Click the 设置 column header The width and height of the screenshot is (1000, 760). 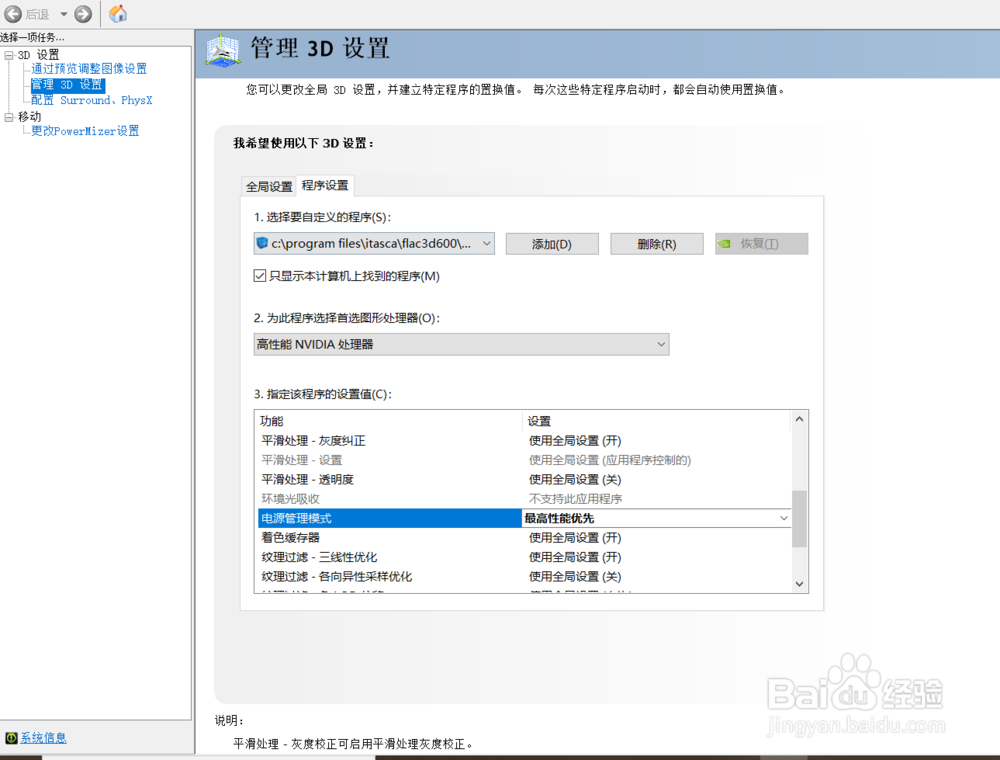click(x=657, y=421)
